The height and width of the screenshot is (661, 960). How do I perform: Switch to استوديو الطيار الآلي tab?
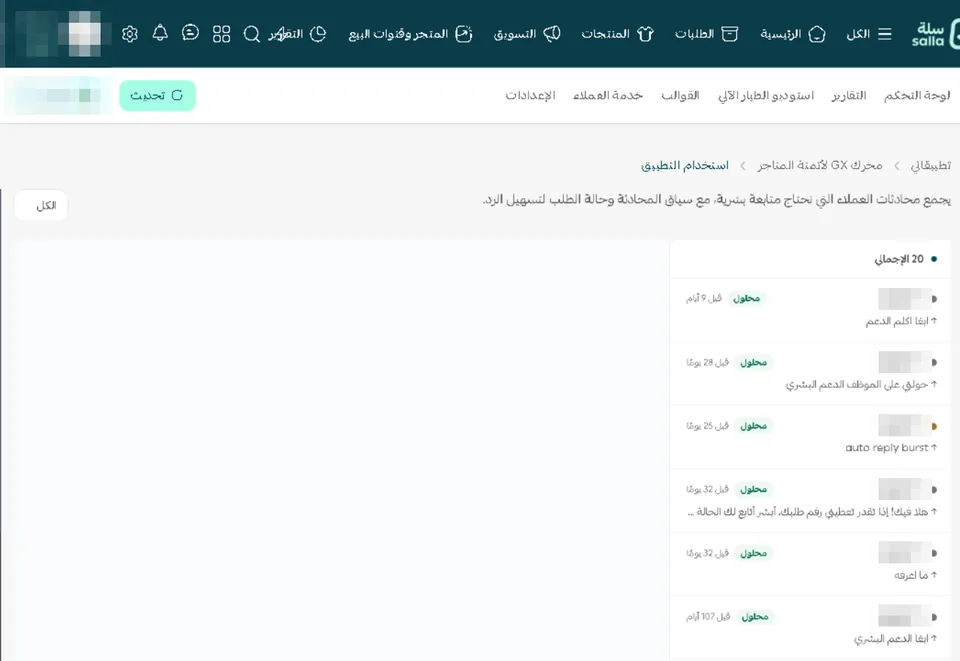click(766, 95)
